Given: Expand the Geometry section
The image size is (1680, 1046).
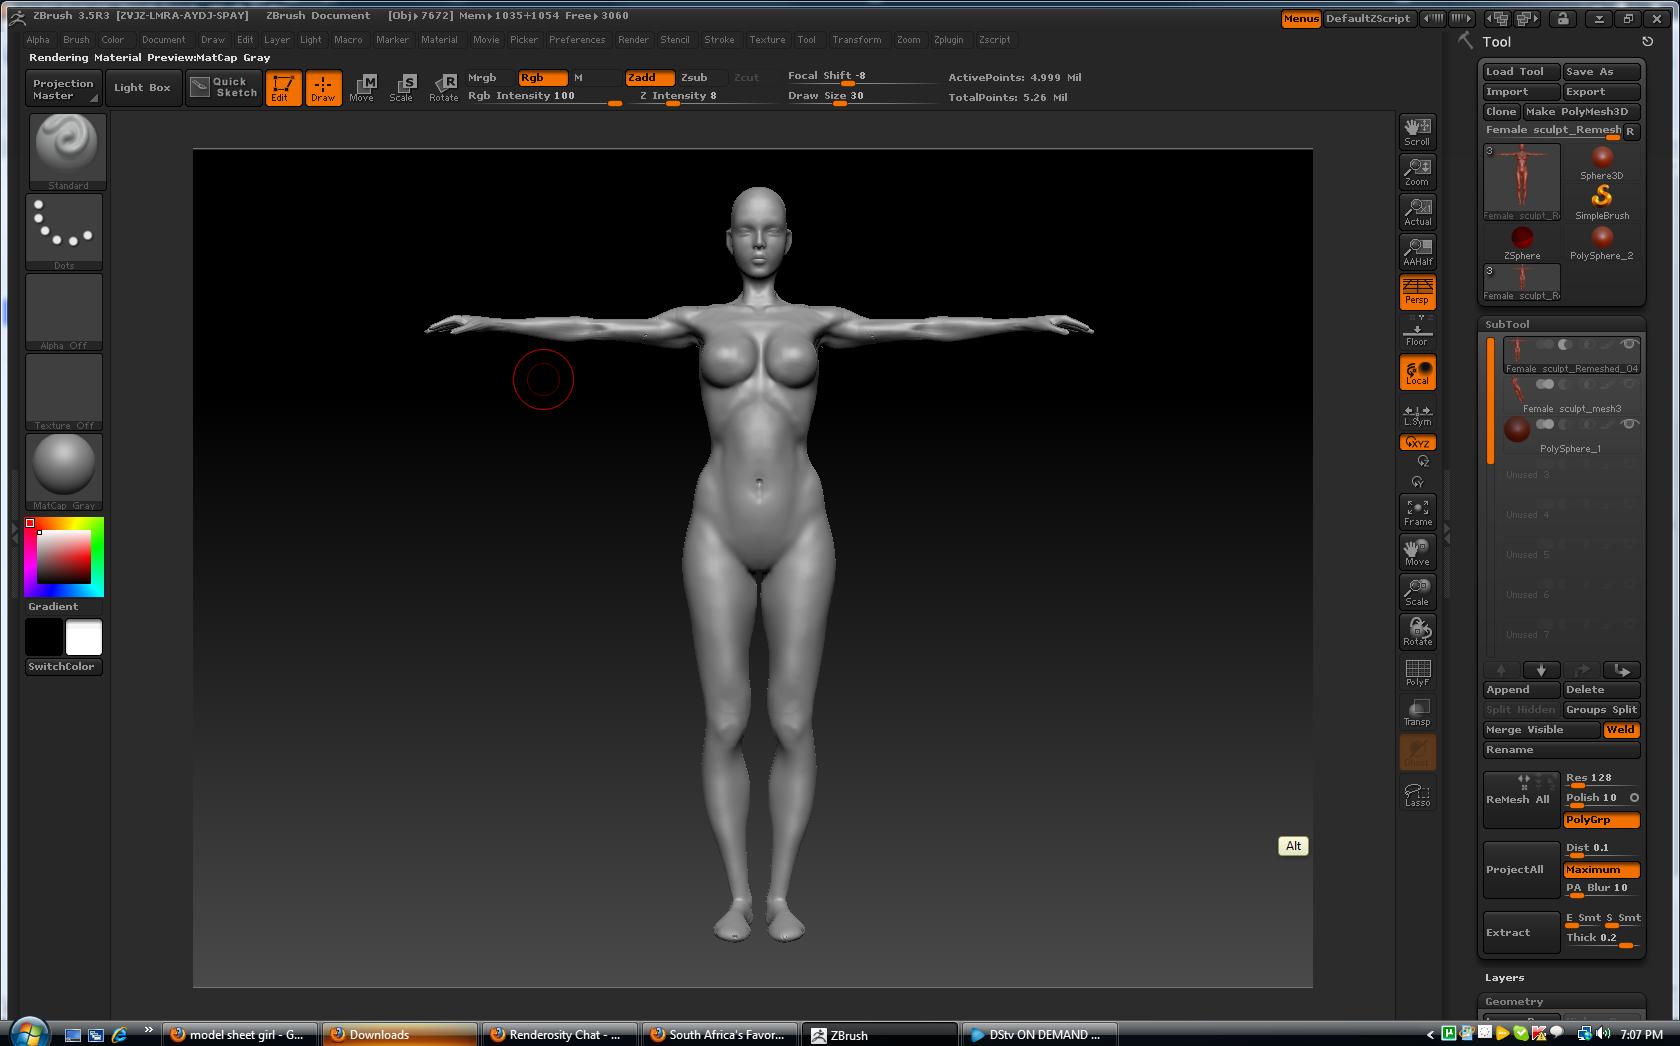Looking at the screenshot, I should tap(1514, 1001).
